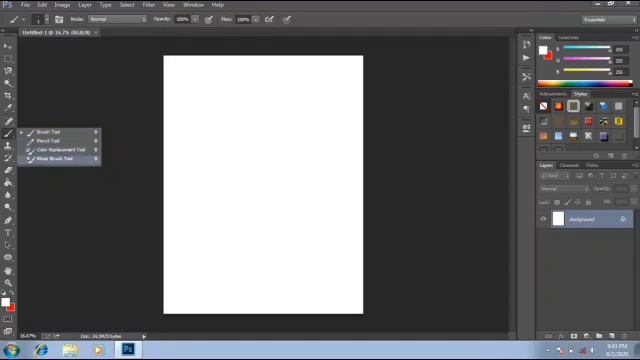Select the Healing Brush tool

pos(8,121)
